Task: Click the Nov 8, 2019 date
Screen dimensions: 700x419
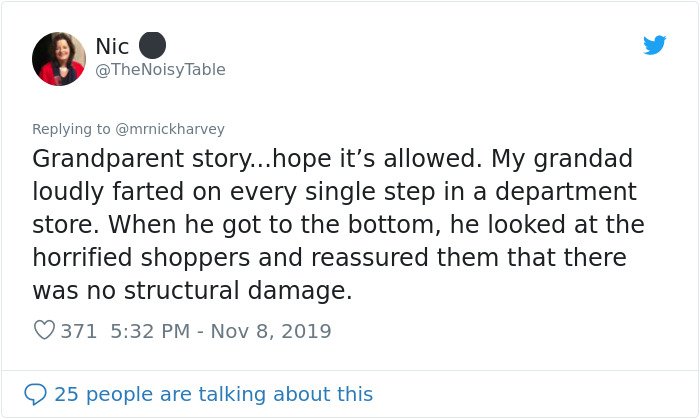Action: tap(271, 331)
